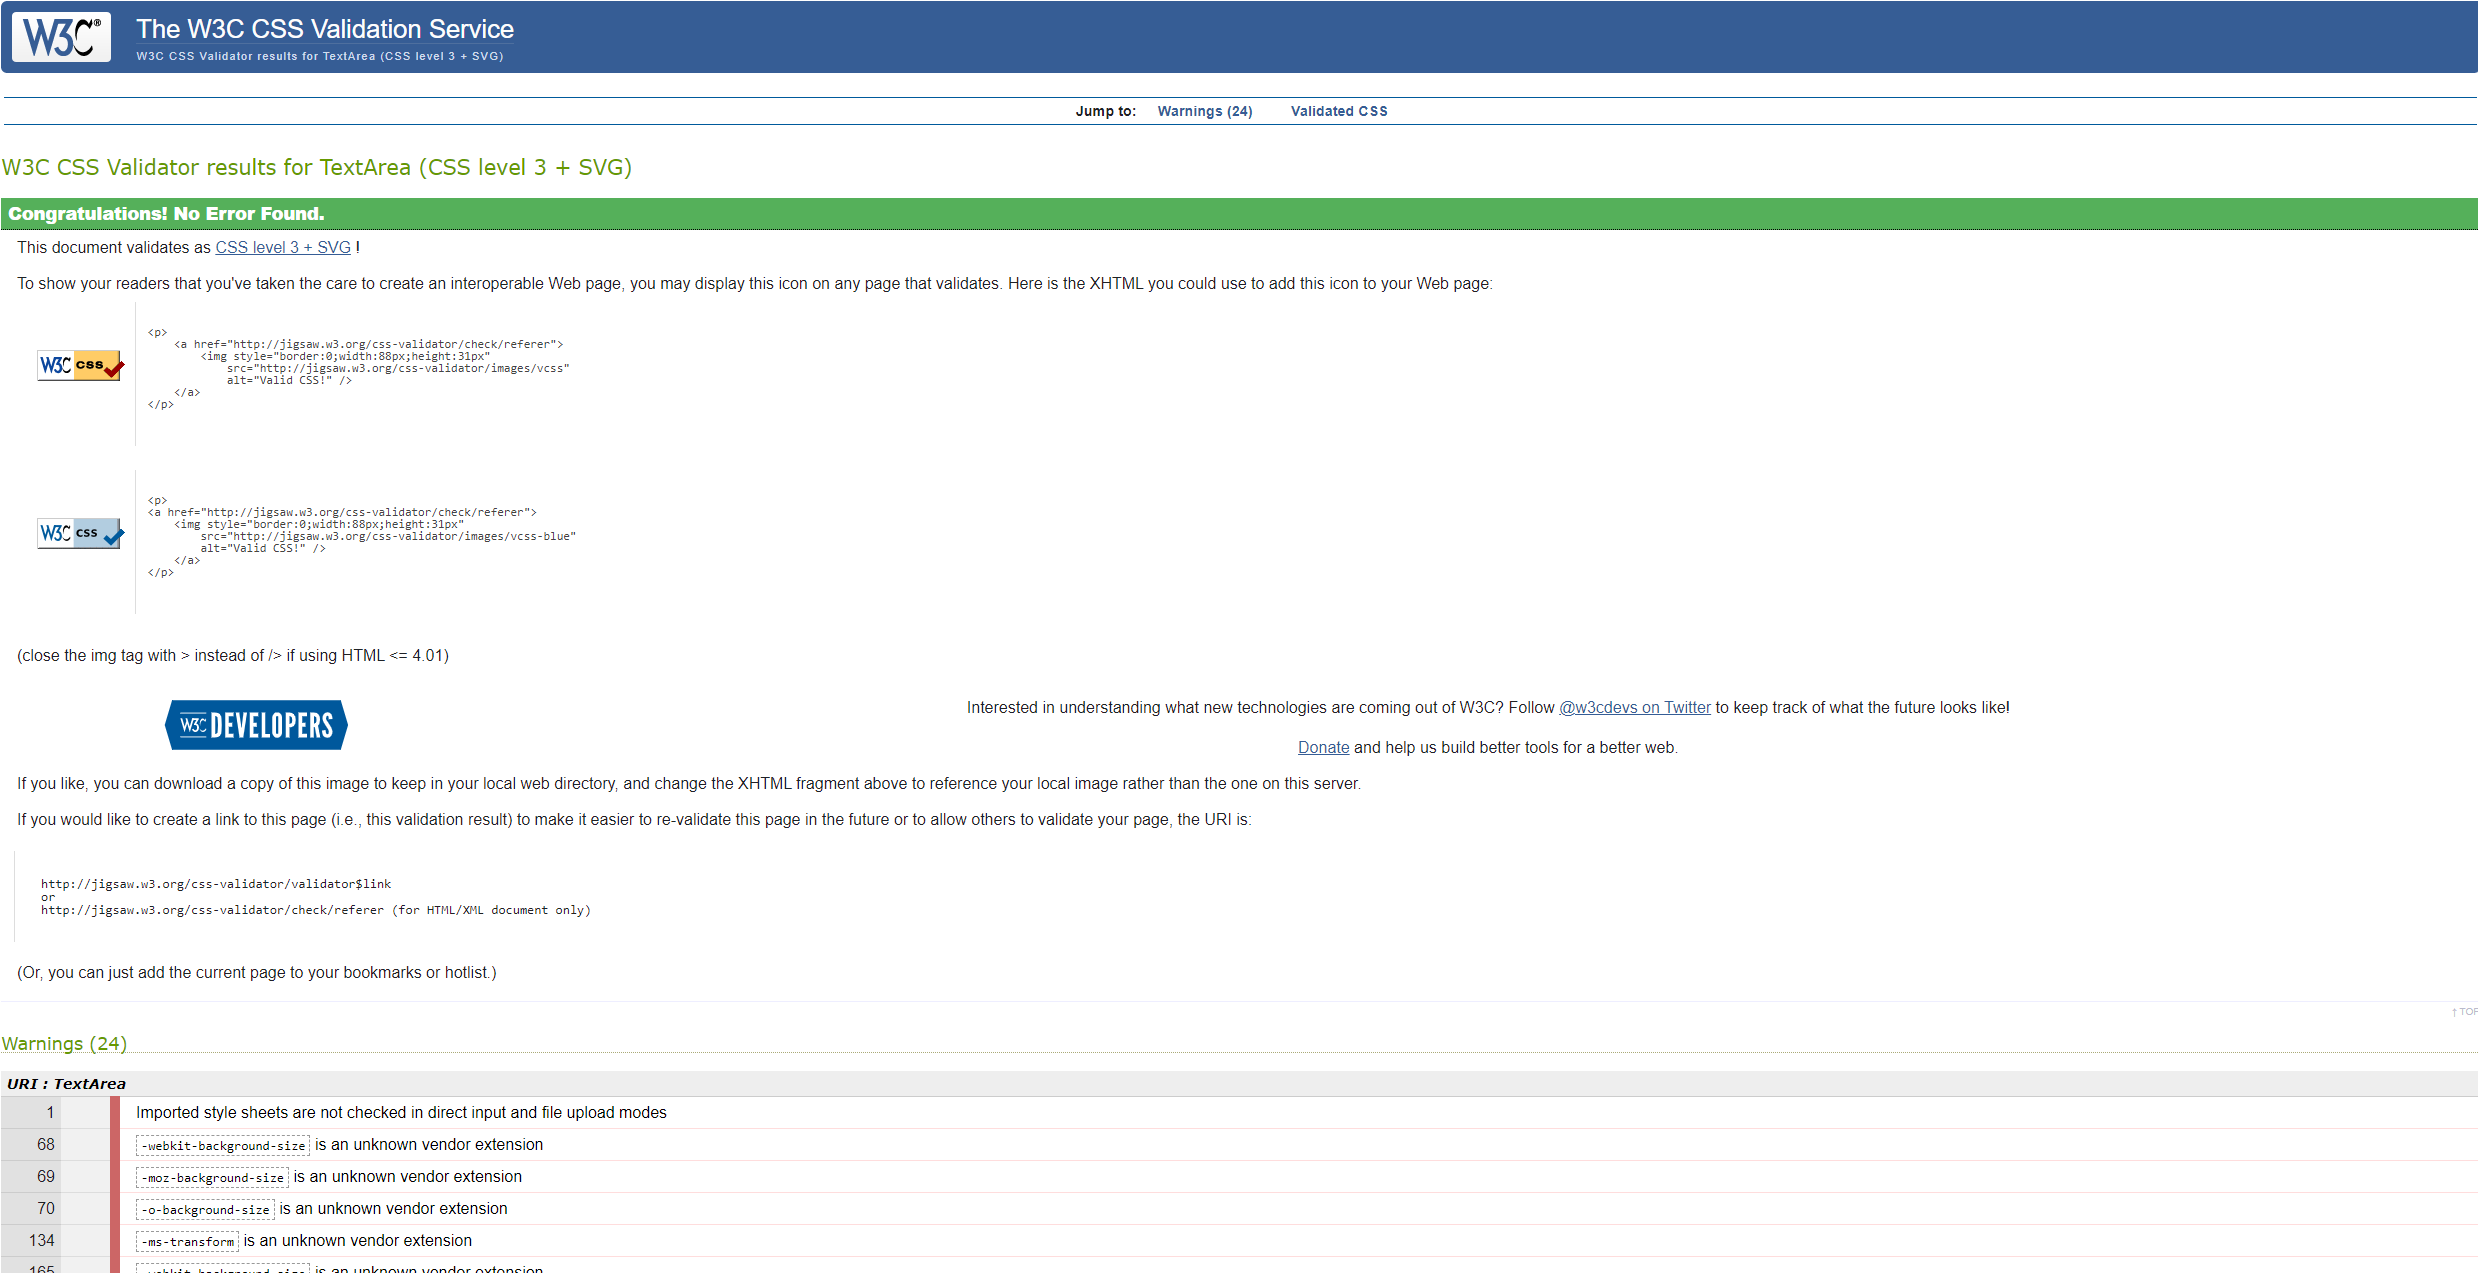Click the -webkit-background-size code label
The height and width of the screenshot is (1273, 2478).
click(x=223, y=1146)
